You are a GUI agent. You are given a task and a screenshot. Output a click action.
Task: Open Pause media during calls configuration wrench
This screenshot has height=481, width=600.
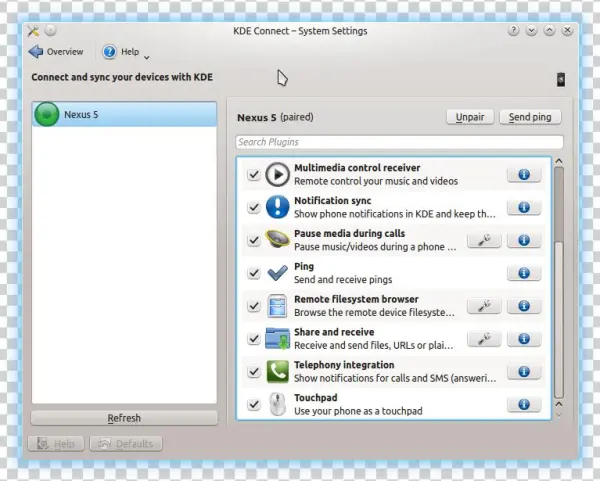484,240
